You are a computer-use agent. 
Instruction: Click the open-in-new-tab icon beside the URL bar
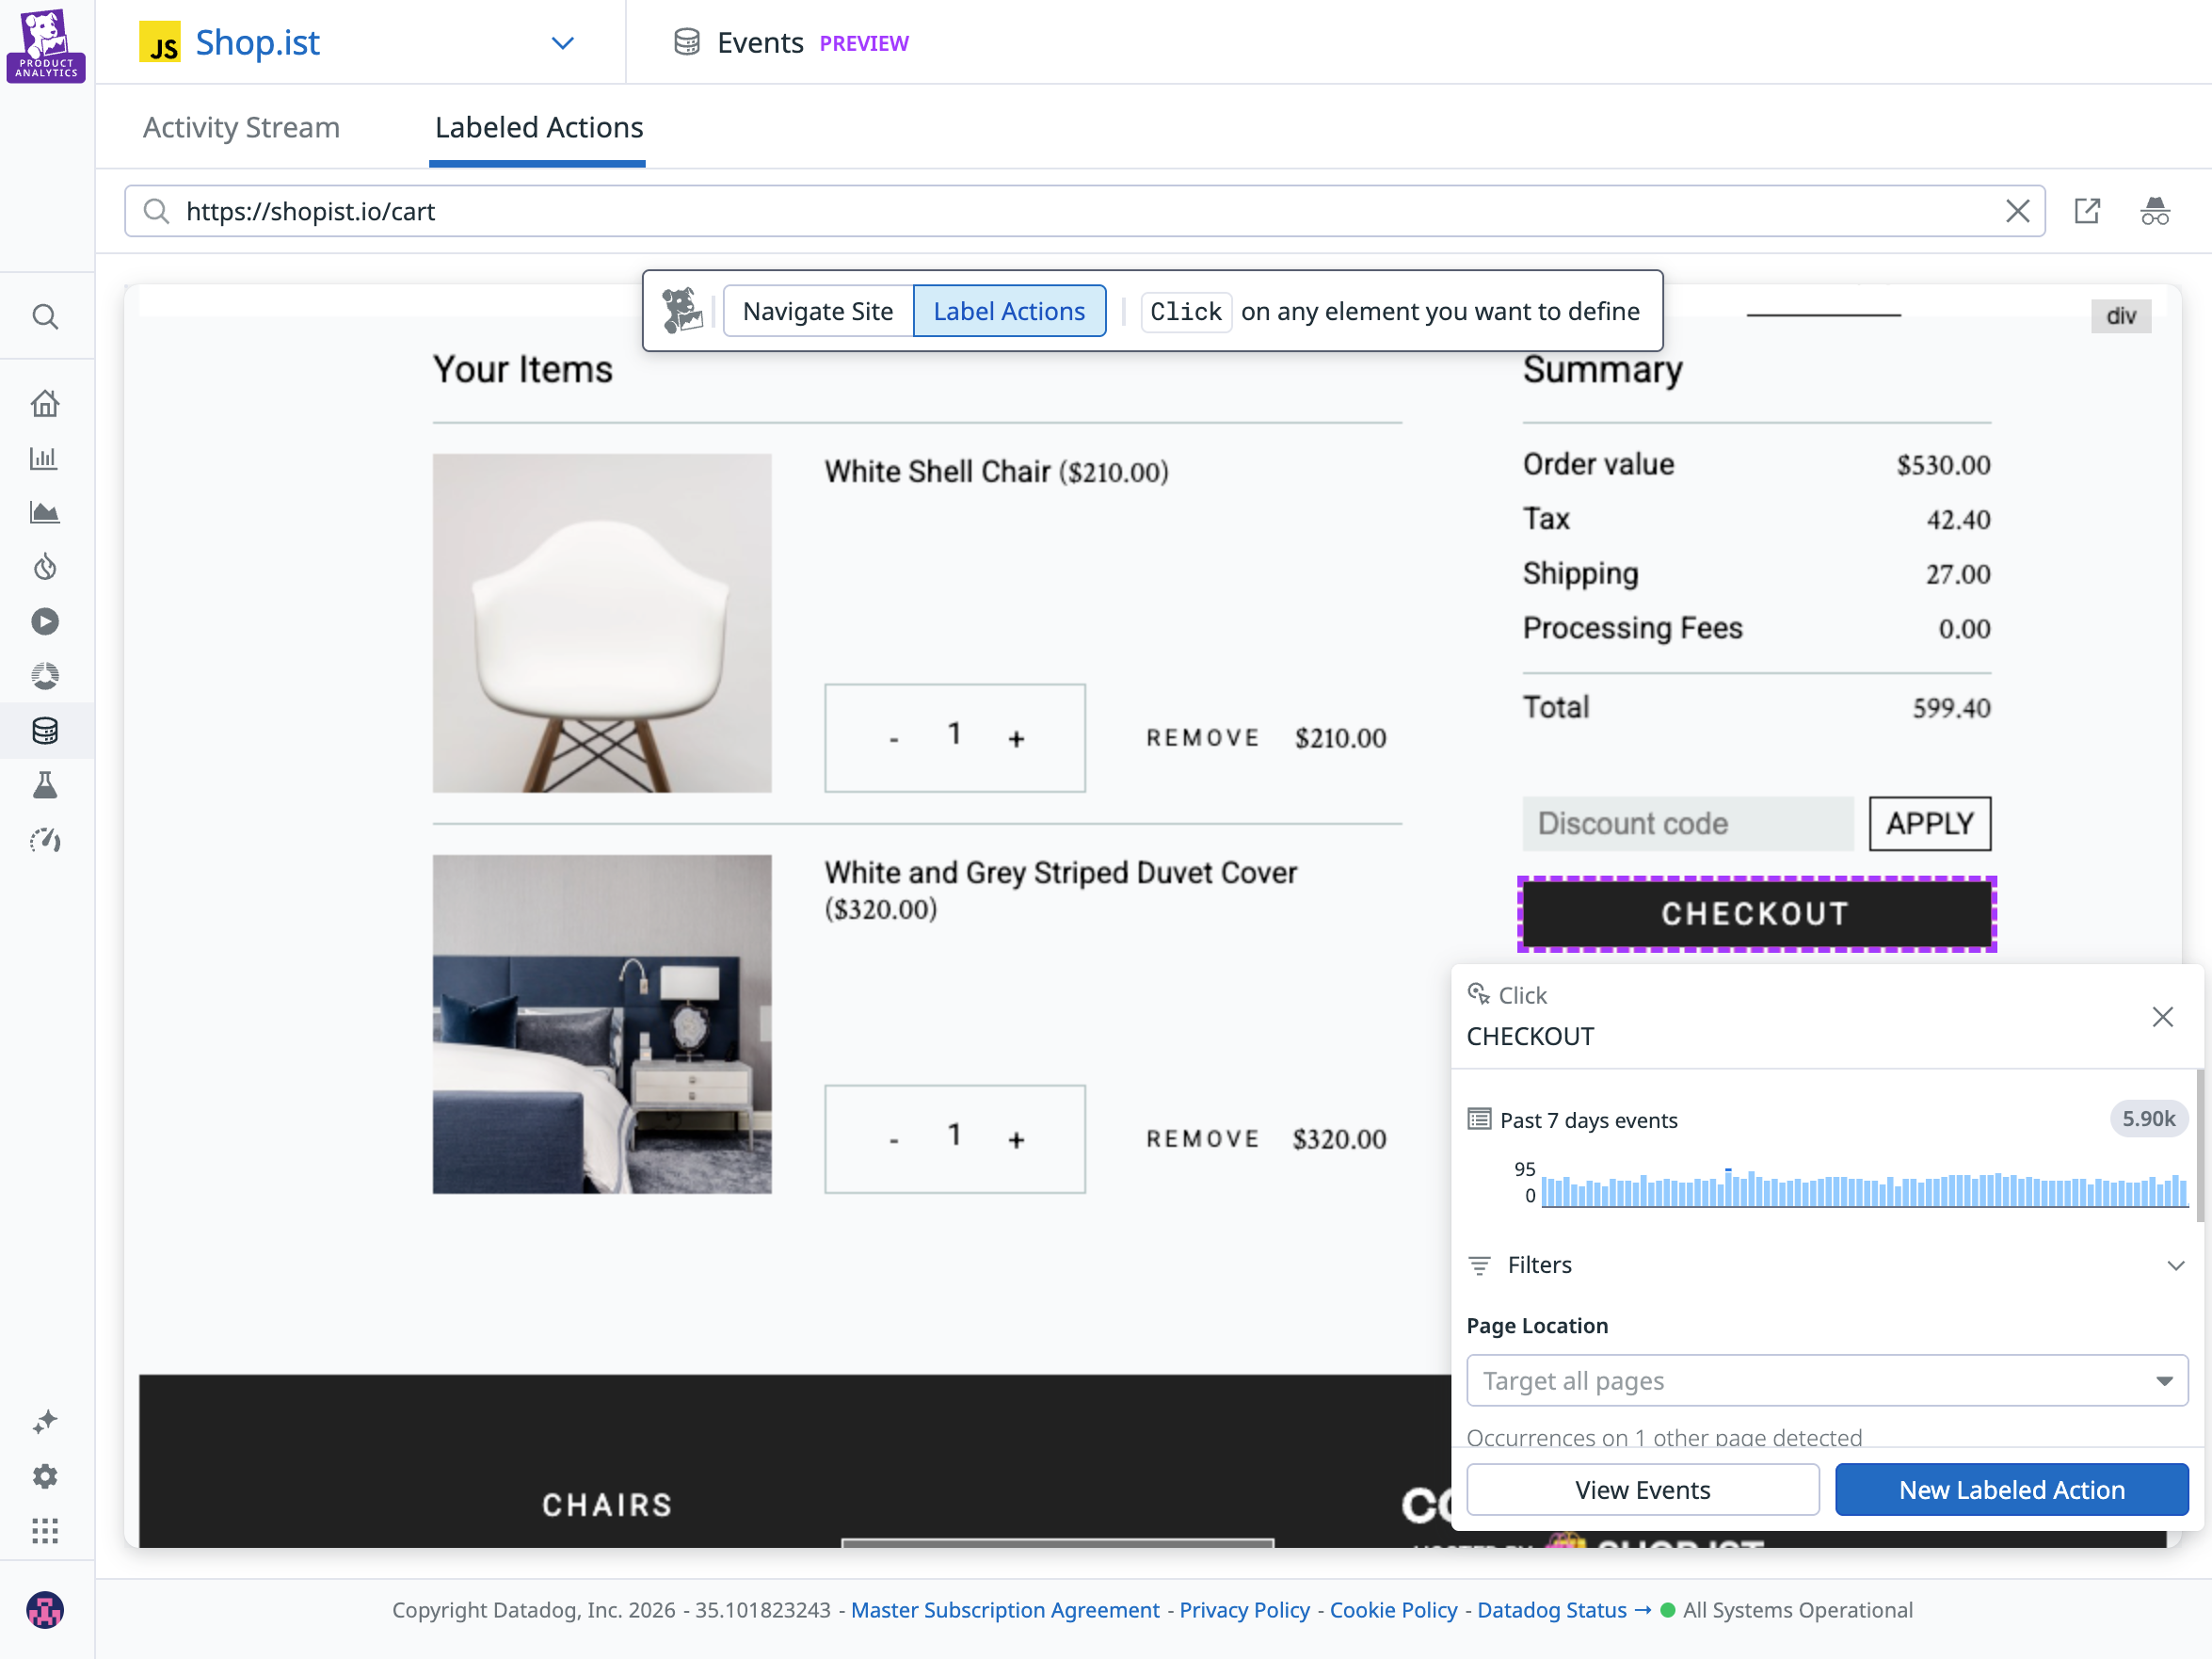(2088, 211)
